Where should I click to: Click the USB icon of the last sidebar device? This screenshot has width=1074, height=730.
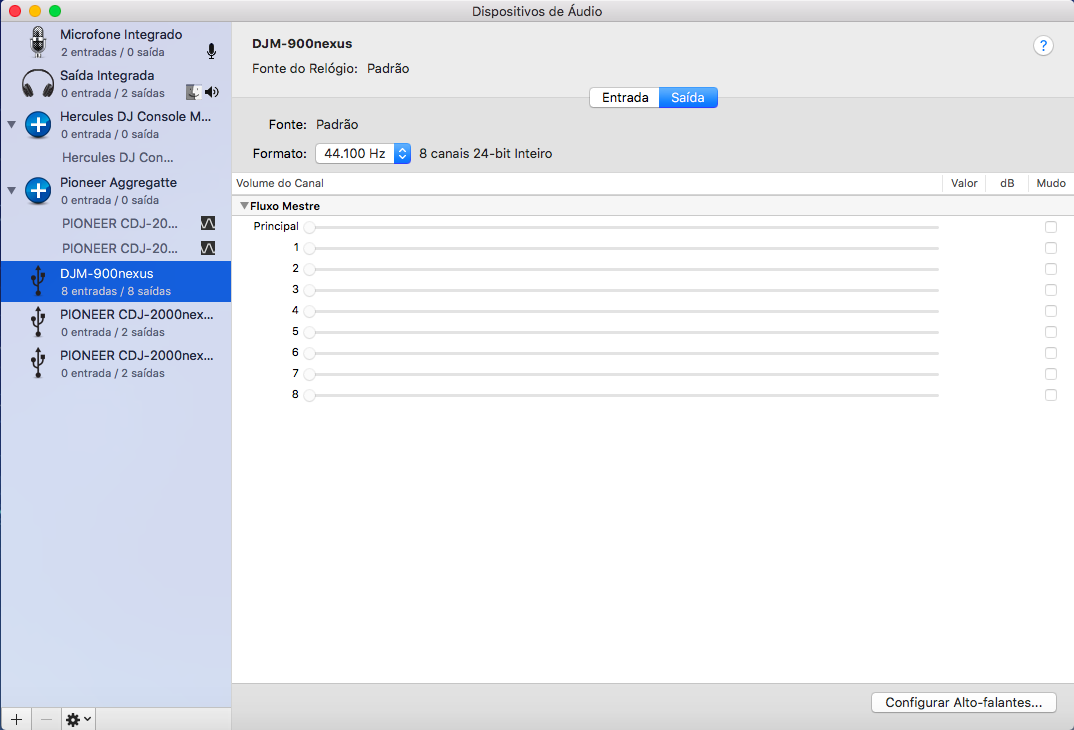(38, 364)
